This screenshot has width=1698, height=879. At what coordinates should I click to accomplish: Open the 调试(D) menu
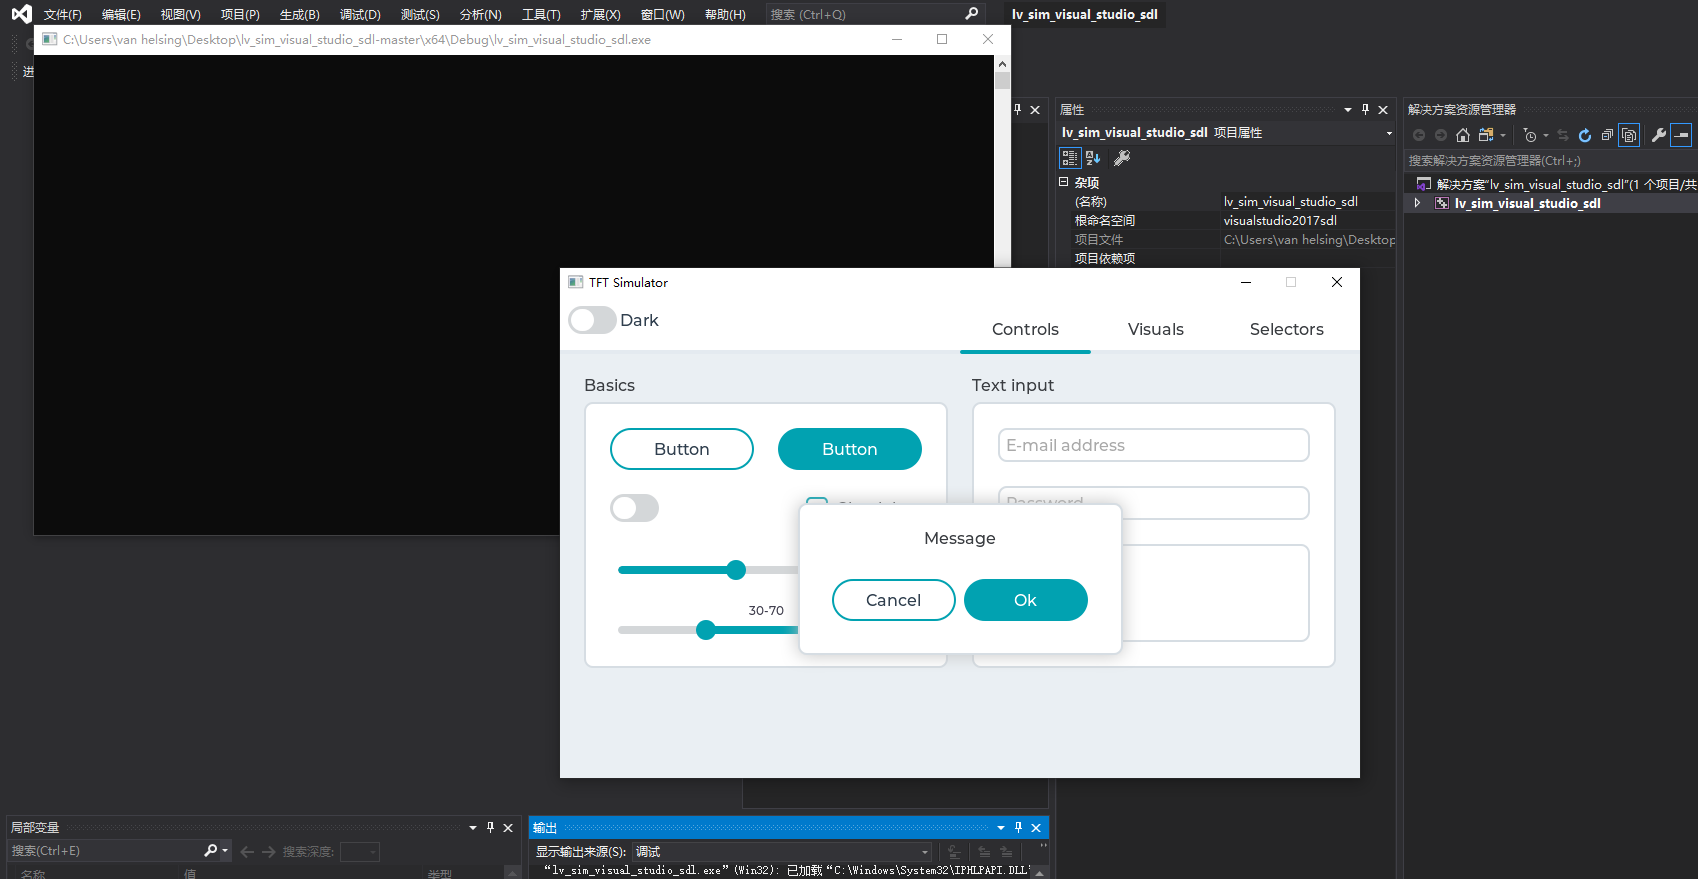point(360,14)
